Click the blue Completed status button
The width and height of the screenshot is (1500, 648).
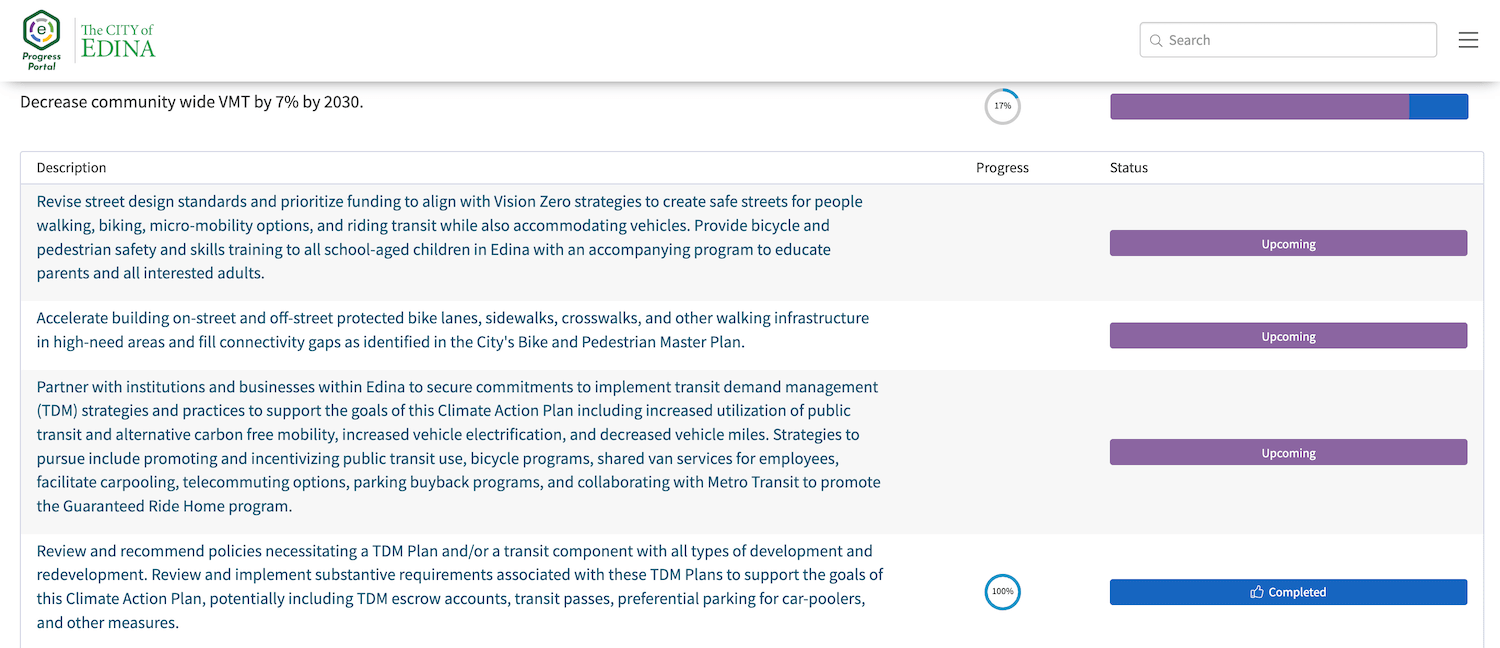point(1288,592)
